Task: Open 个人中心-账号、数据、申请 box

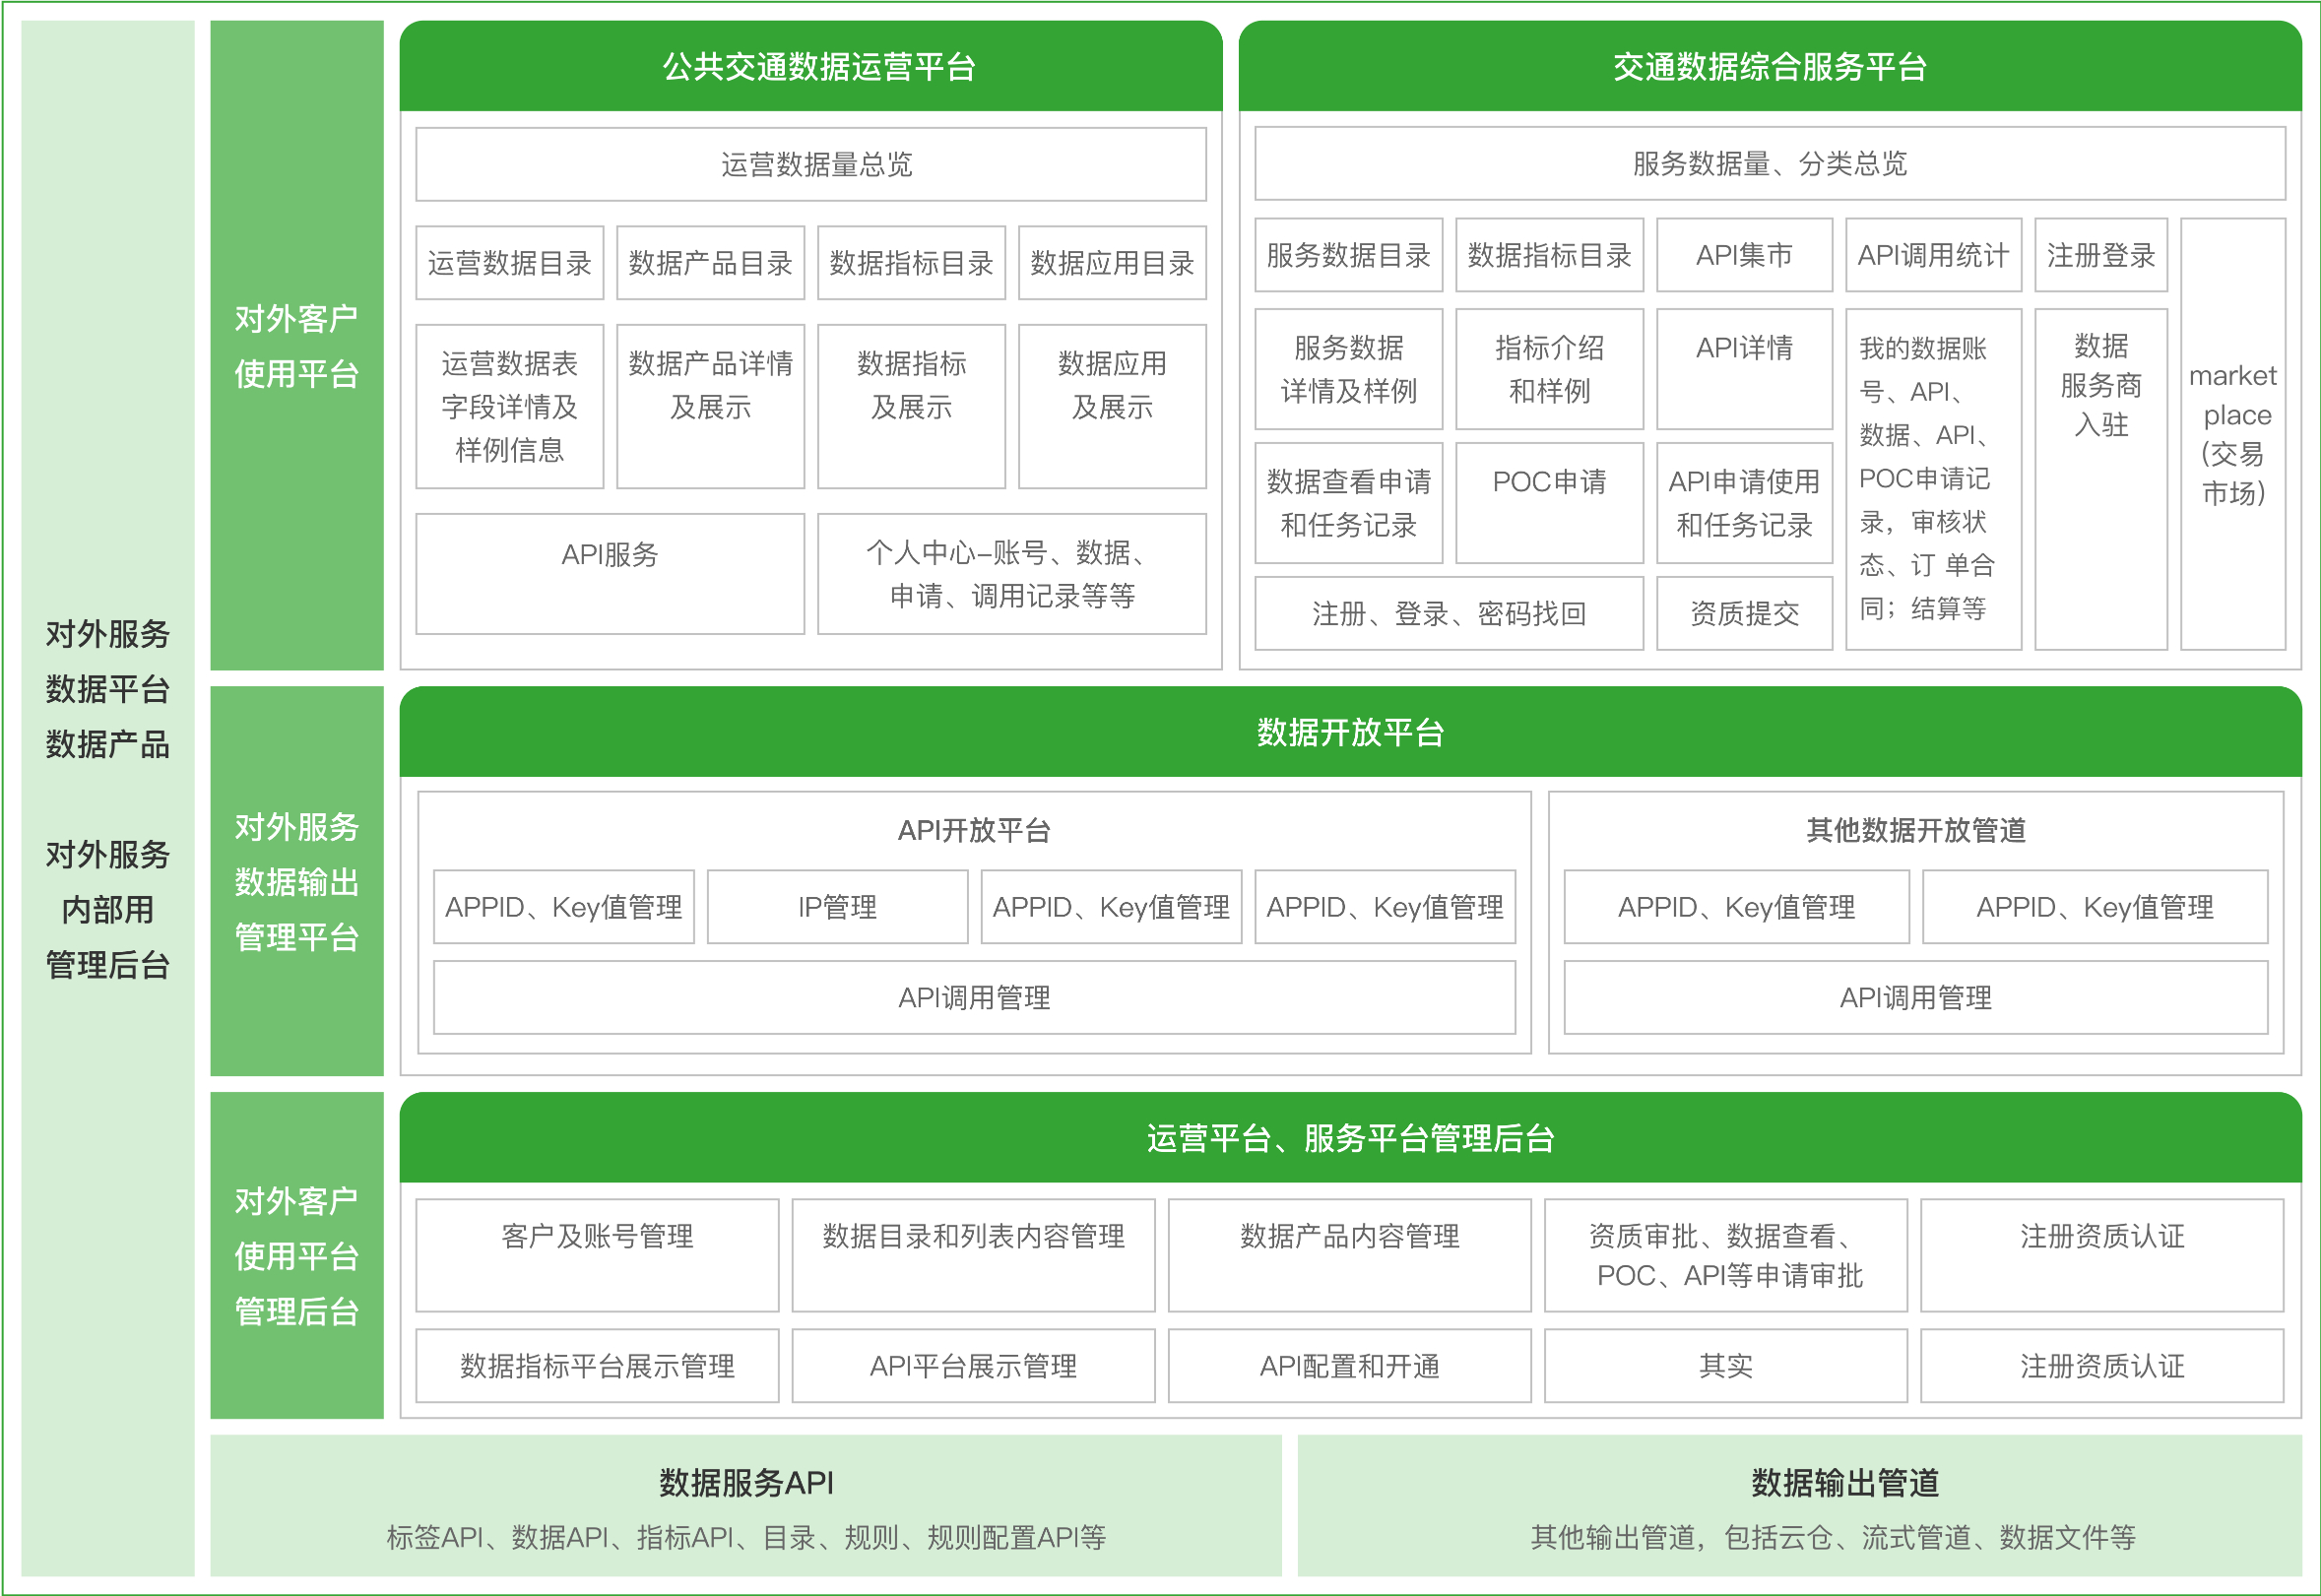Action: pyautogui.click(x=1012, y=574)
